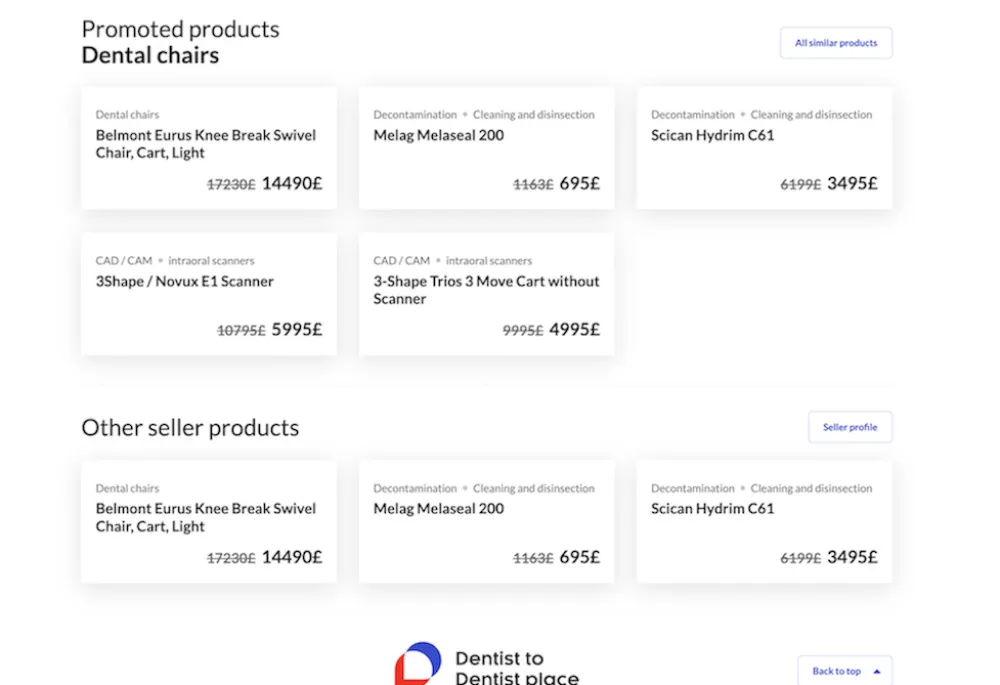Open Melag Melaseal 200 under Other seller products
Image resolution: width=1000 pixels, height=685 pixels.
tap(486, 522)
